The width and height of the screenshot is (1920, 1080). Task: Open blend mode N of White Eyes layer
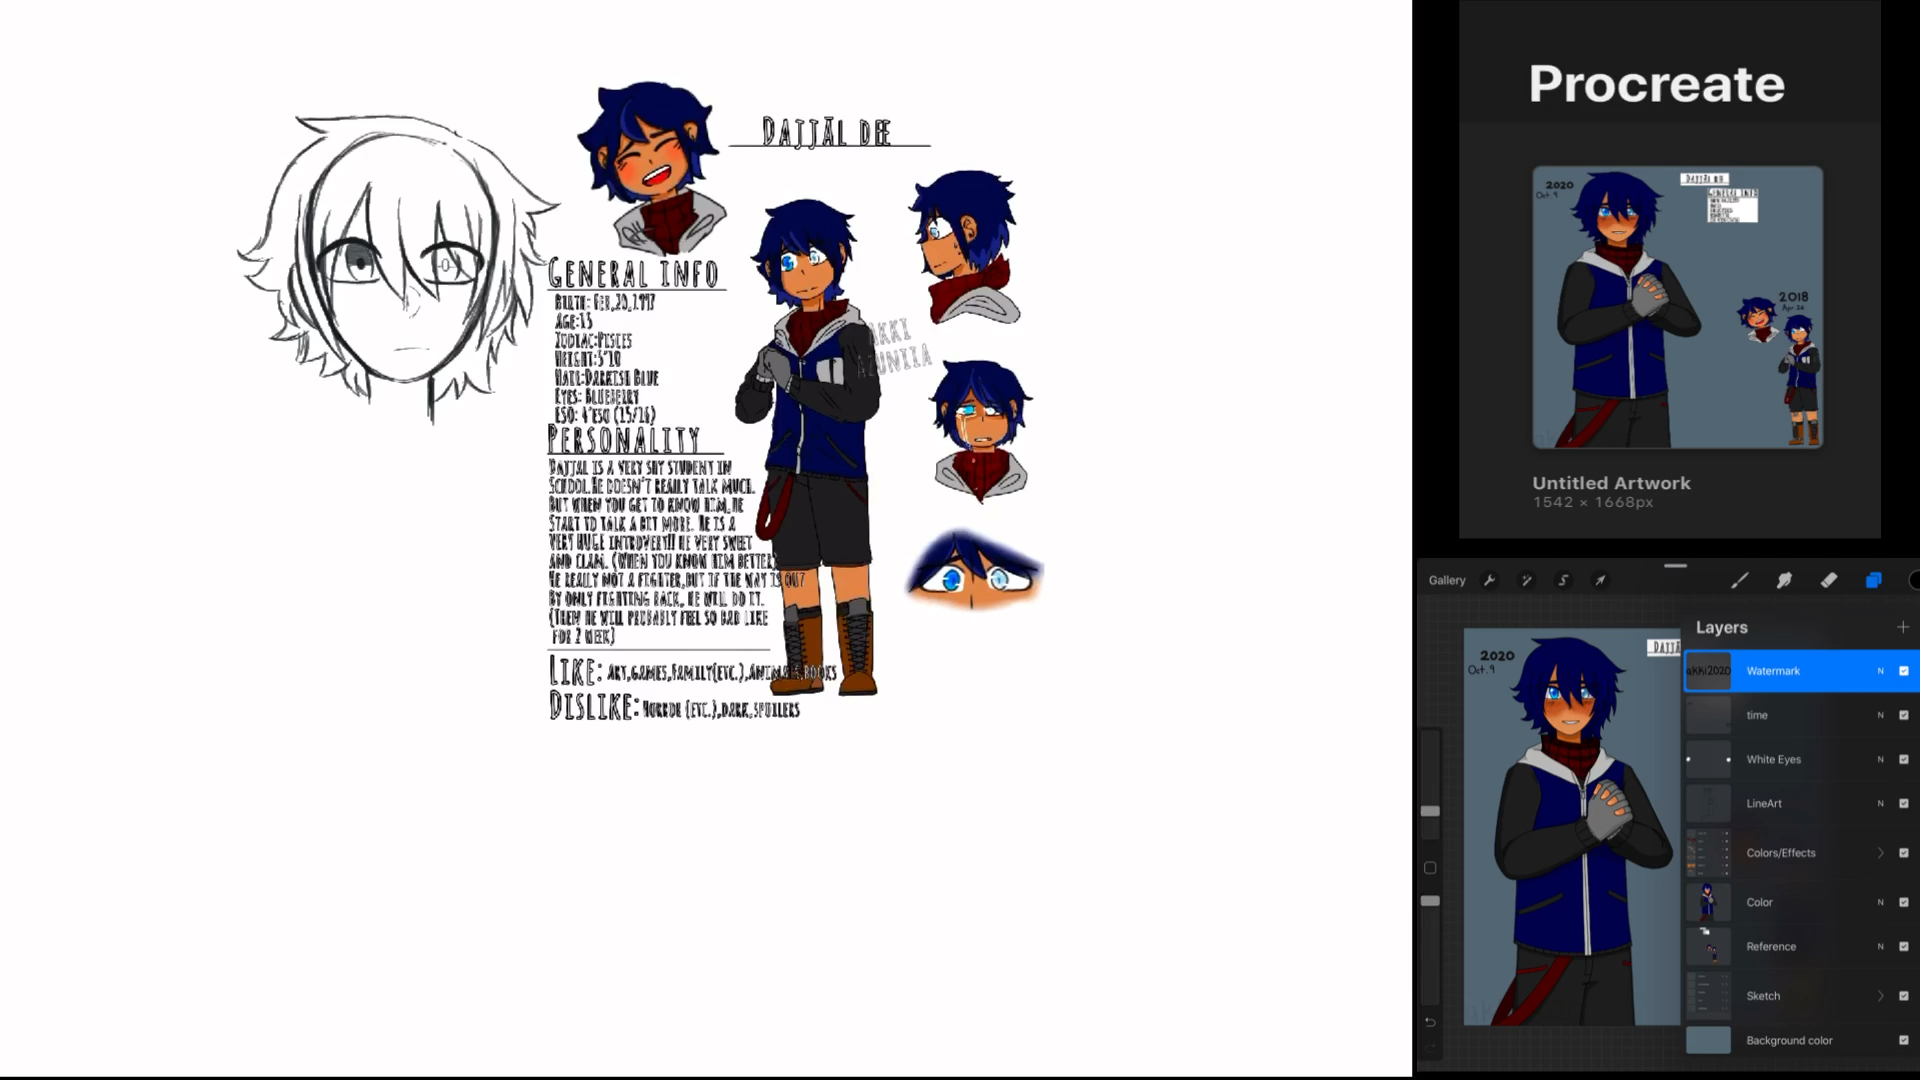pos(1880,759)
